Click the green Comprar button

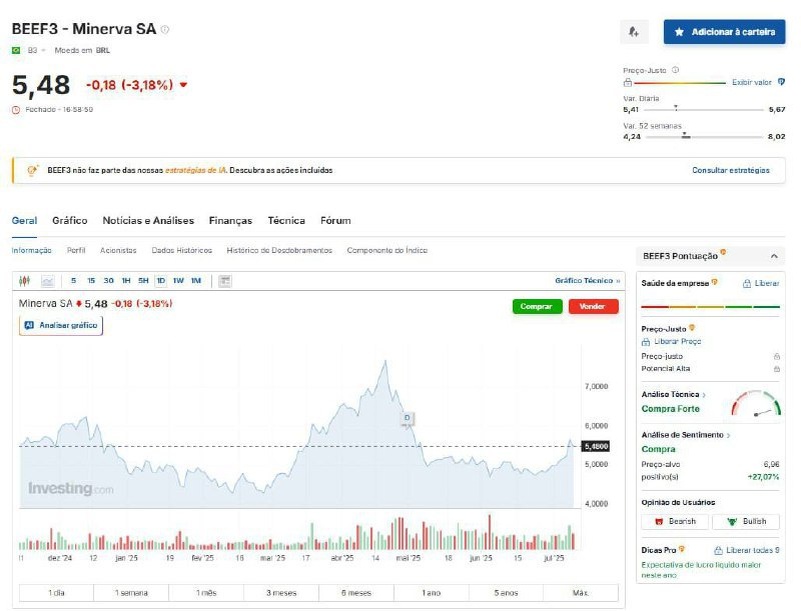[x=537, y=307]
